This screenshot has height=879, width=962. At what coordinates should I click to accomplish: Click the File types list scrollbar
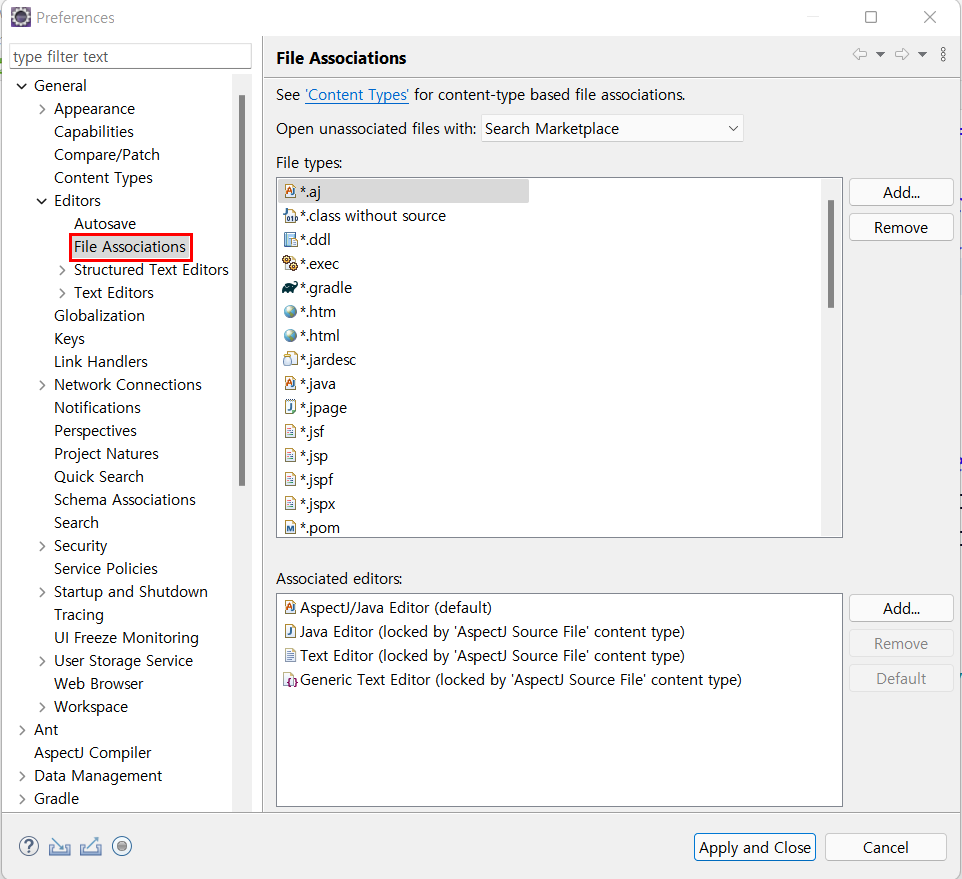coord(831,253)
